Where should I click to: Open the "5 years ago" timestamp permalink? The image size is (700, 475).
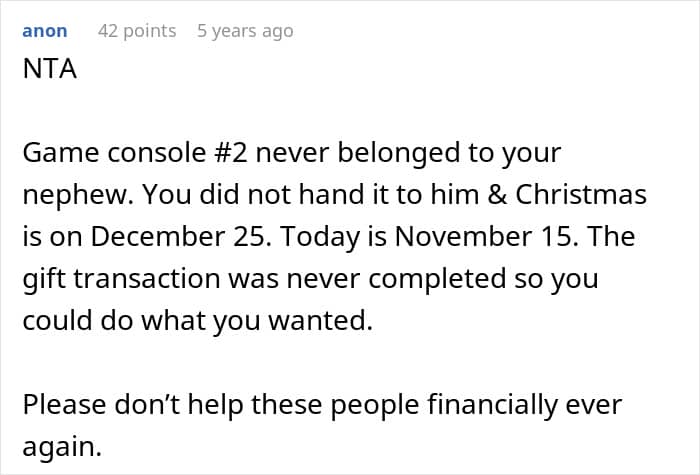[245, 31]
